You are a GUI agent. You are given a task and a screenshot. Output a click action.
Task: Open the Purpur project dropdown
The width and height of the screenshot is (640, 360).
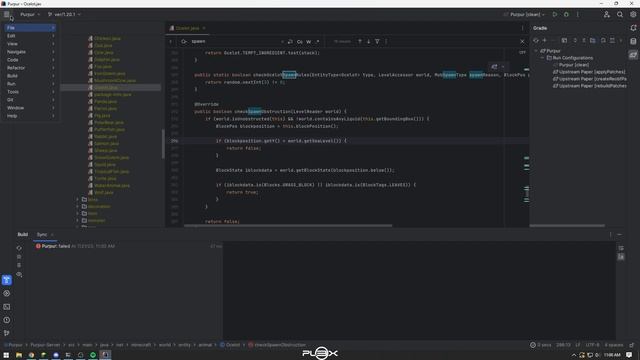(30, 14)
